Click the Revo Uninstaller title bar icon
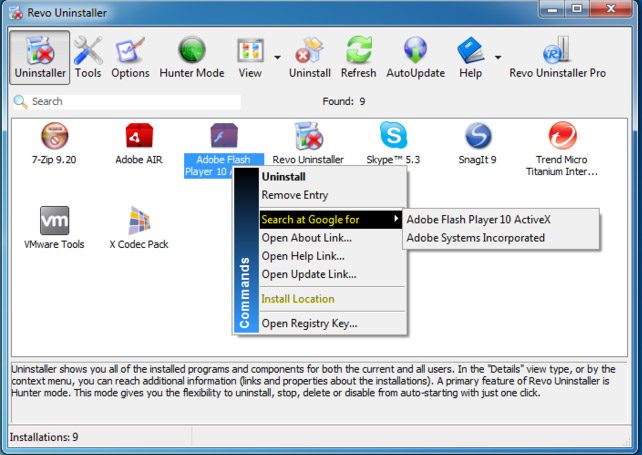 (x=16, y=13)
